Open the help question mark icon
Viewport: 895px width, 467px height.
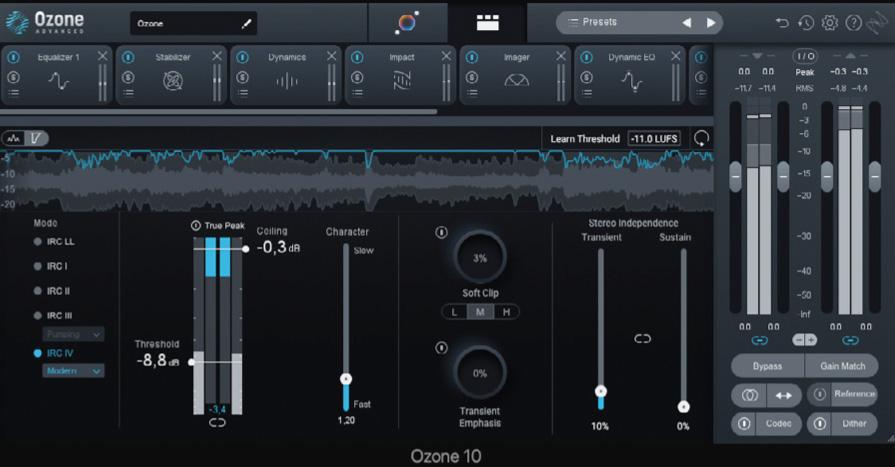click(853, 22)
